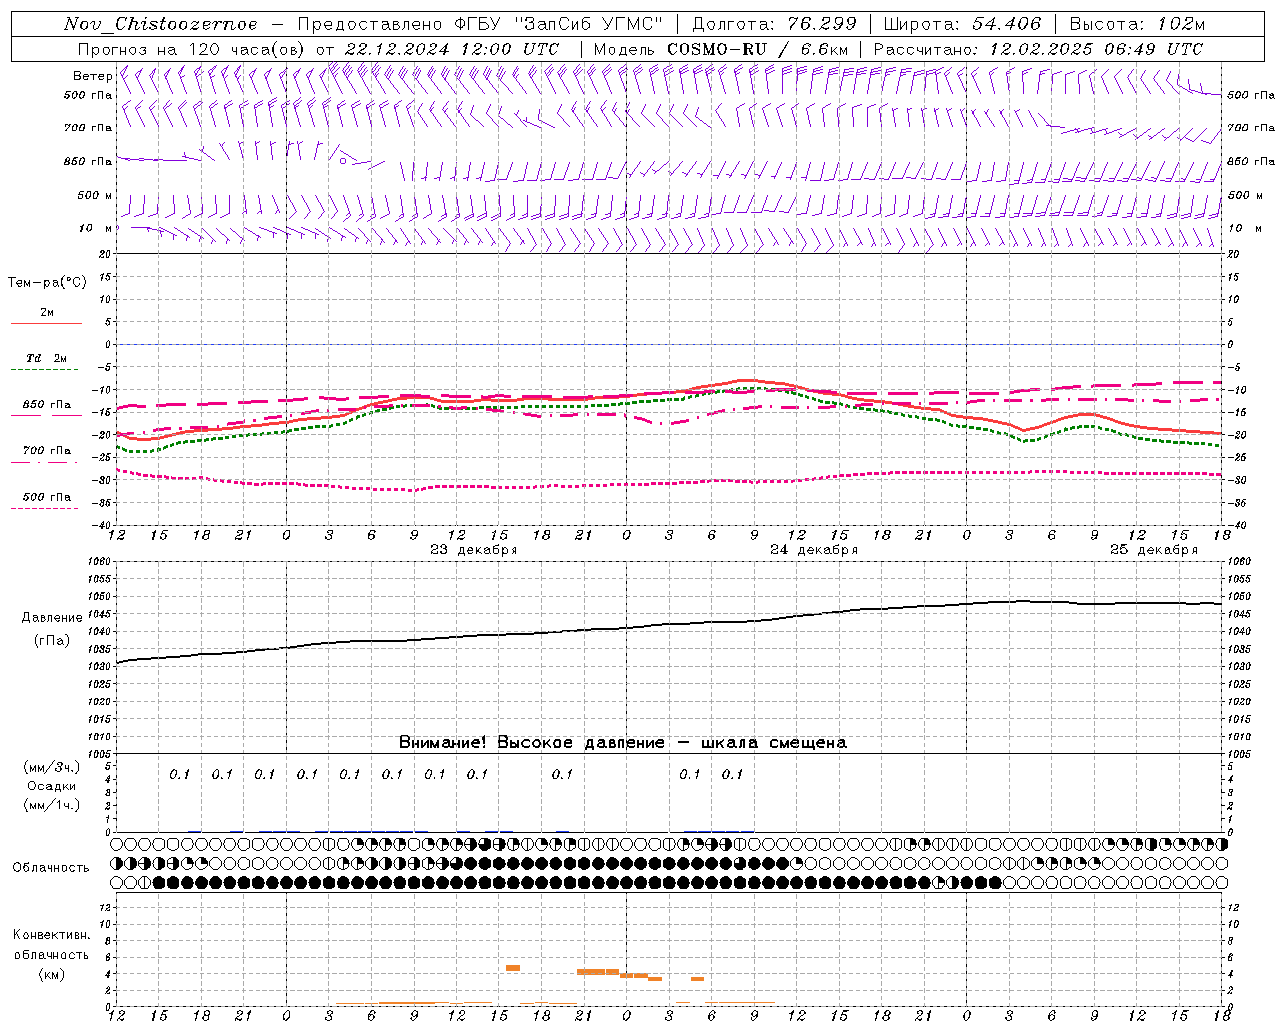Click the 'Высота: 102м' field
Screen dimensions: 1280x1024
coord(1137,24)
